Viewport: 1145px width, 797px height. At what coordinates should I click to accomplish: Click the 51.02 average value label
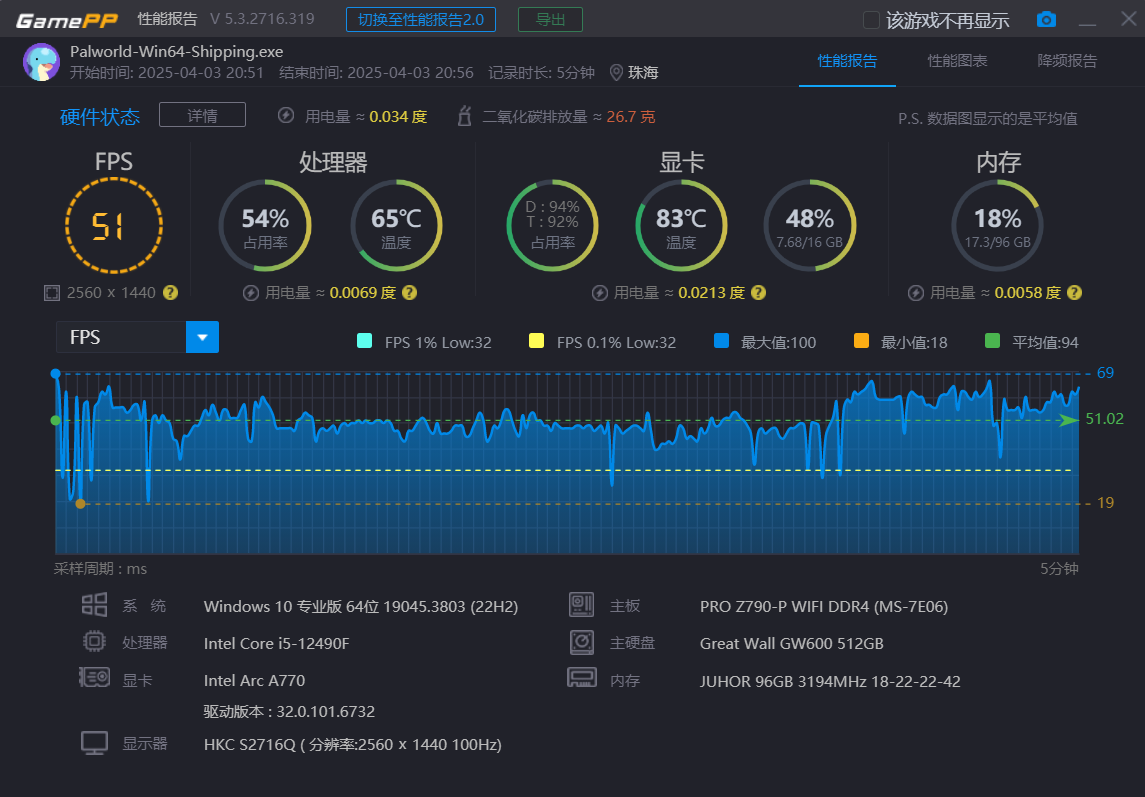pyautogui.click(x=1104, y=419)
